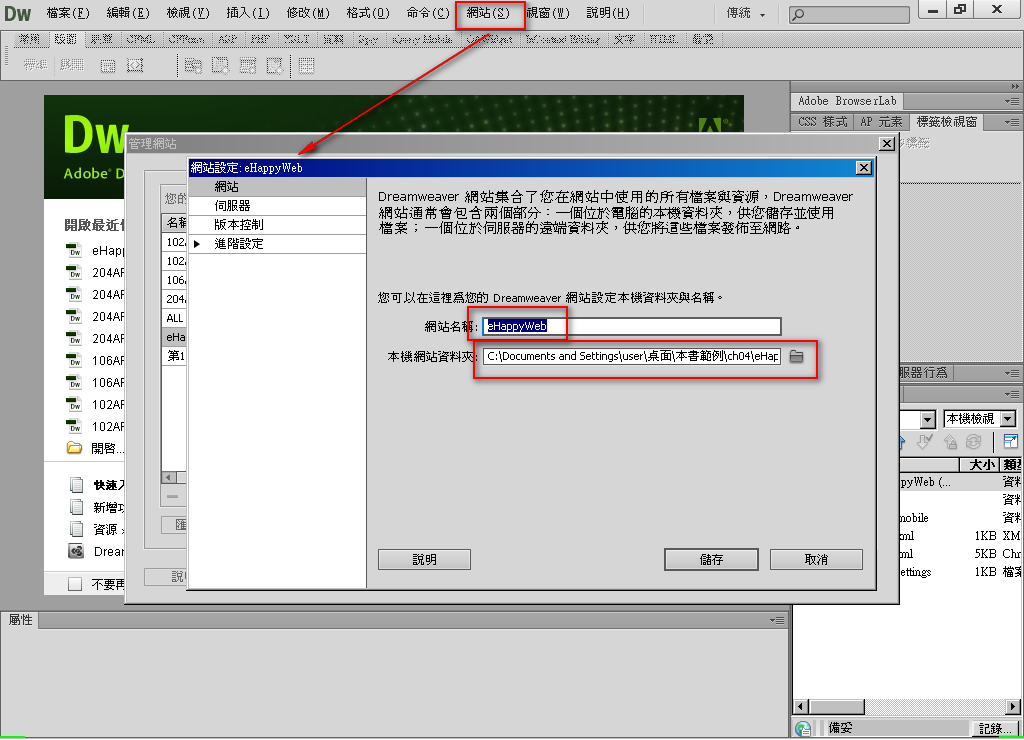Open the 說明(H) menu
Screen dimensions: 1024x740
pos(608,13)
